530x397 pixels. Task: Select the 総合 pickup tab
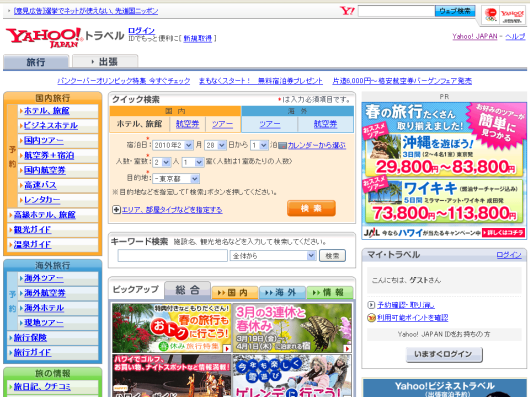point(188,290)
